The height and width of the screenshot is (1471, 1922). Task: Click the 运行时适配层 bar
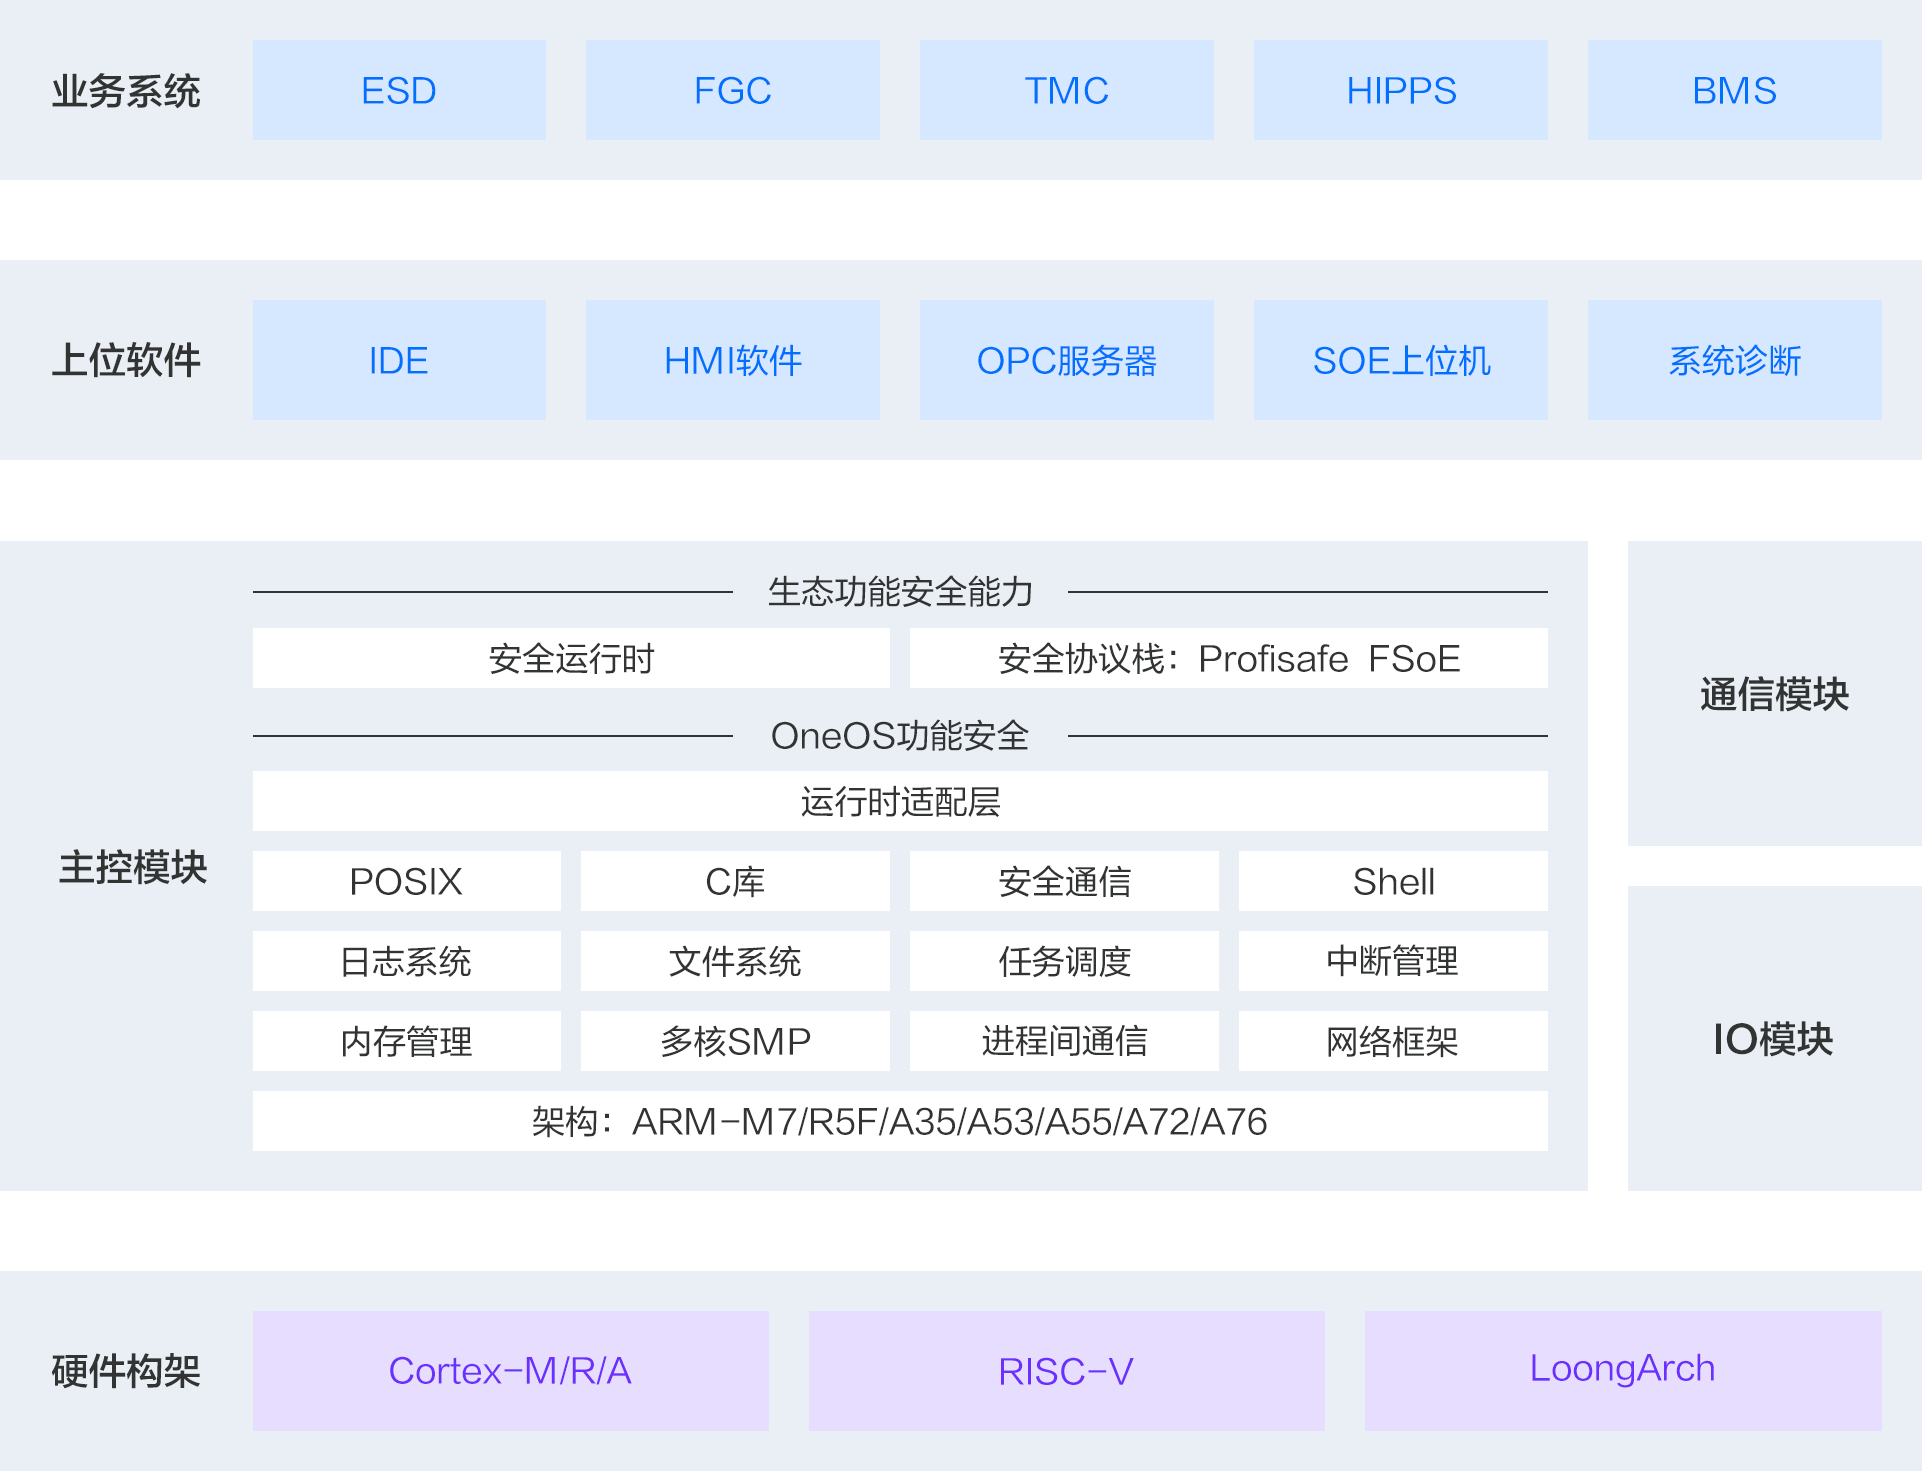(900, 801)
